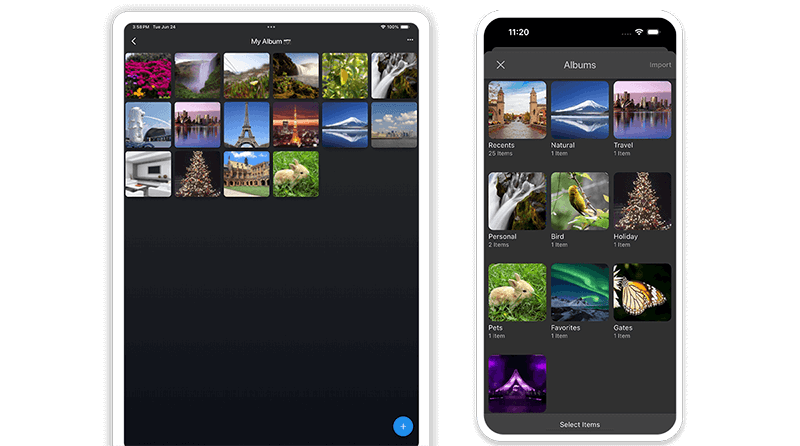
Task: Select the Bird album
Action: tap(579, 201)
